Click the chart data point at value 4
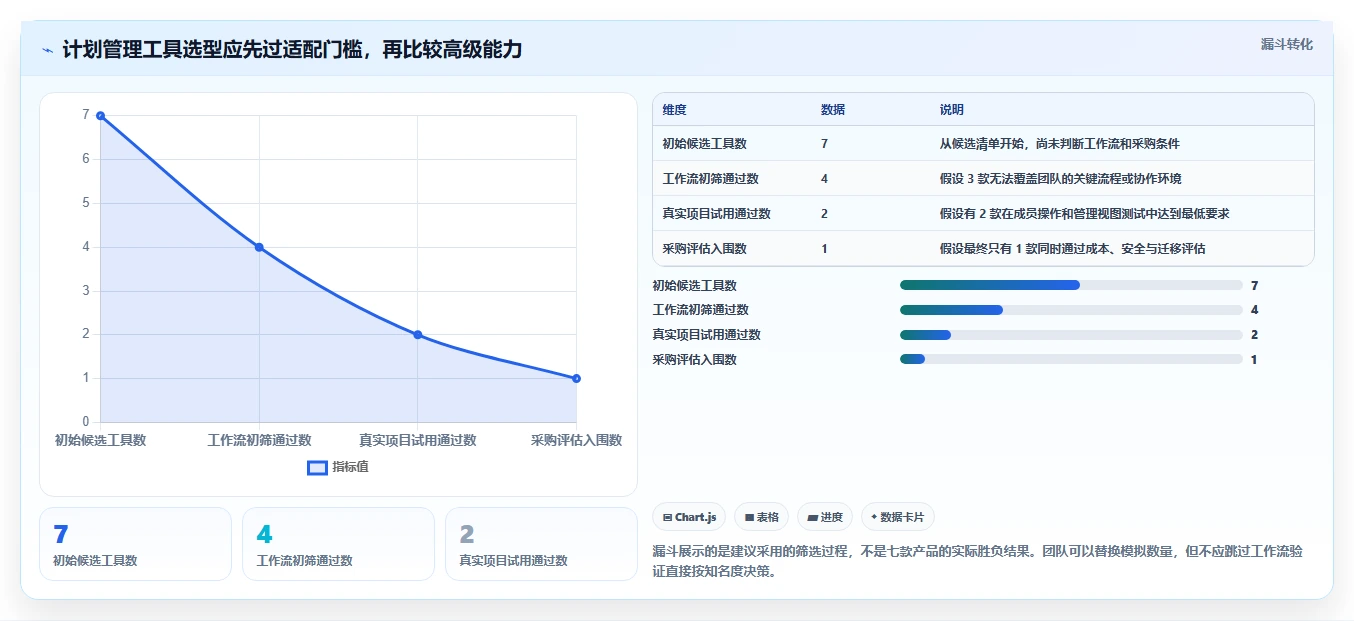 pyautogui.click(x=259, y=247)
